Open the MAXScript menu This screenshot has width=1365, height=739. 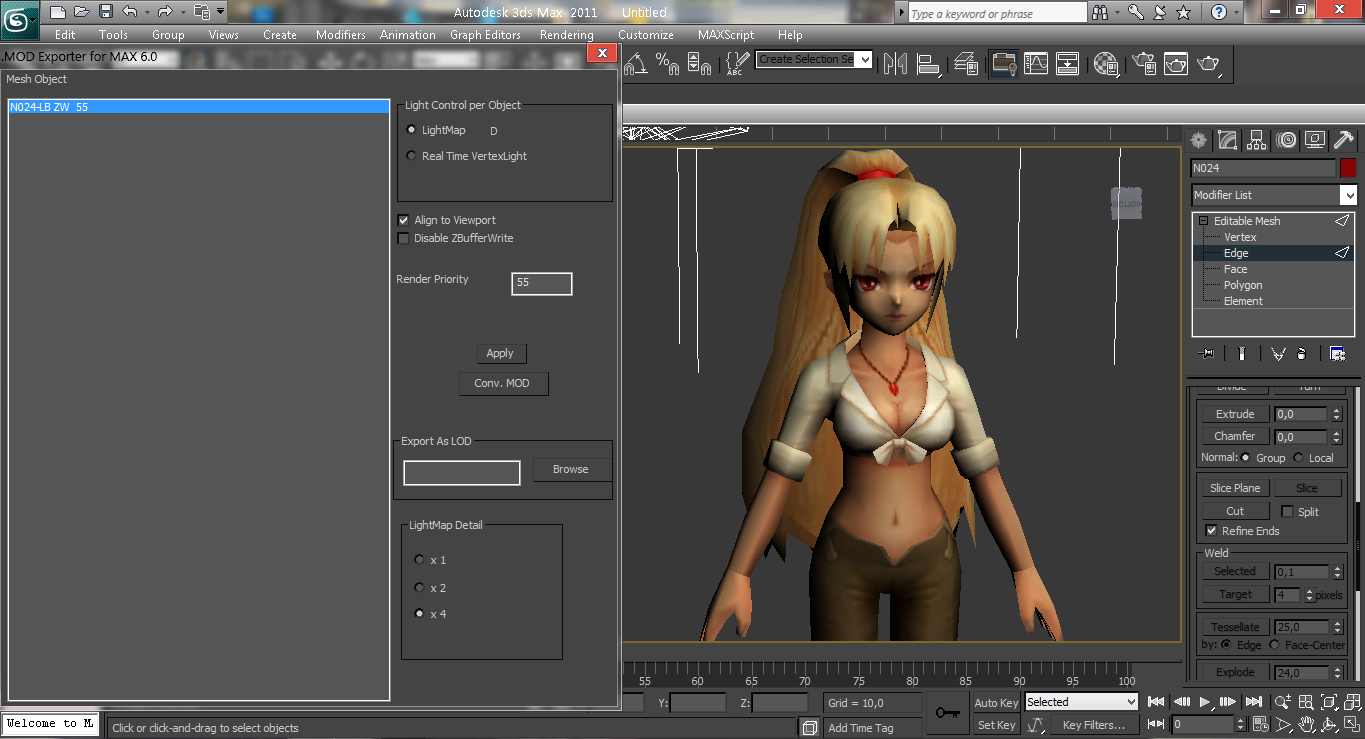point(726,35)
